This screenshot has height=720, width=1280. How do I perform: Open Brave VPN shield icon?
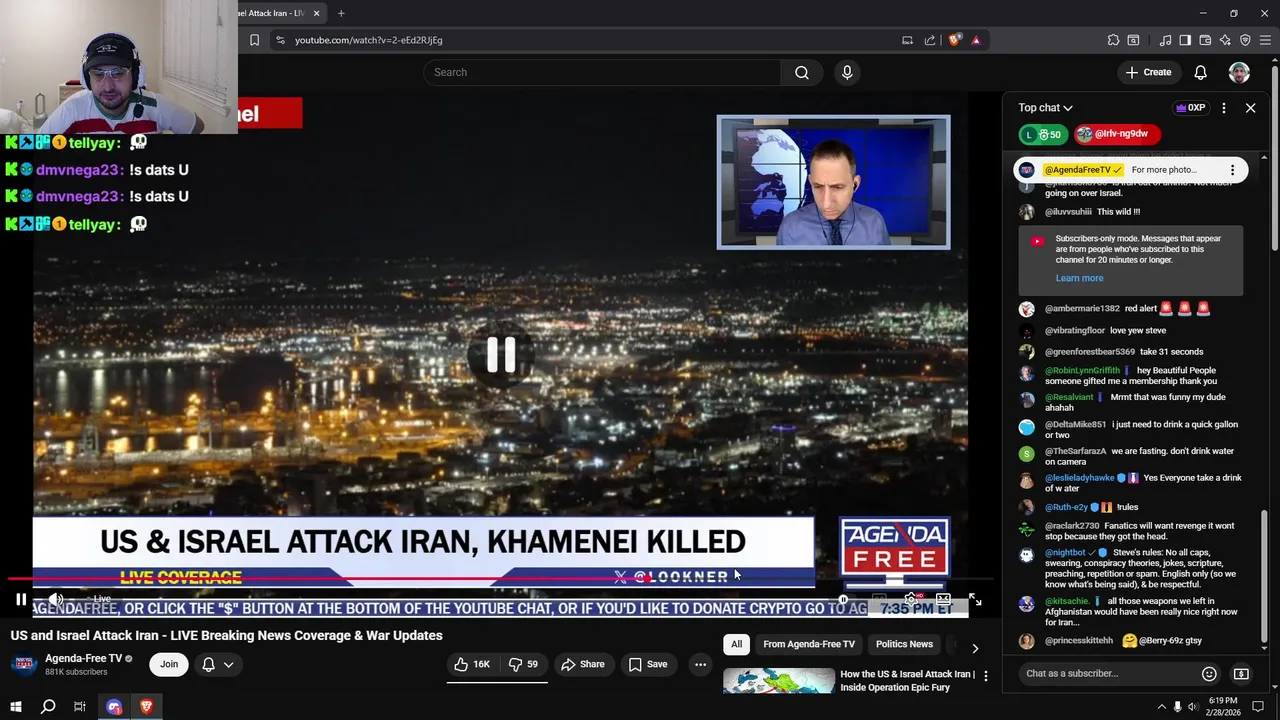point(1245,40)
